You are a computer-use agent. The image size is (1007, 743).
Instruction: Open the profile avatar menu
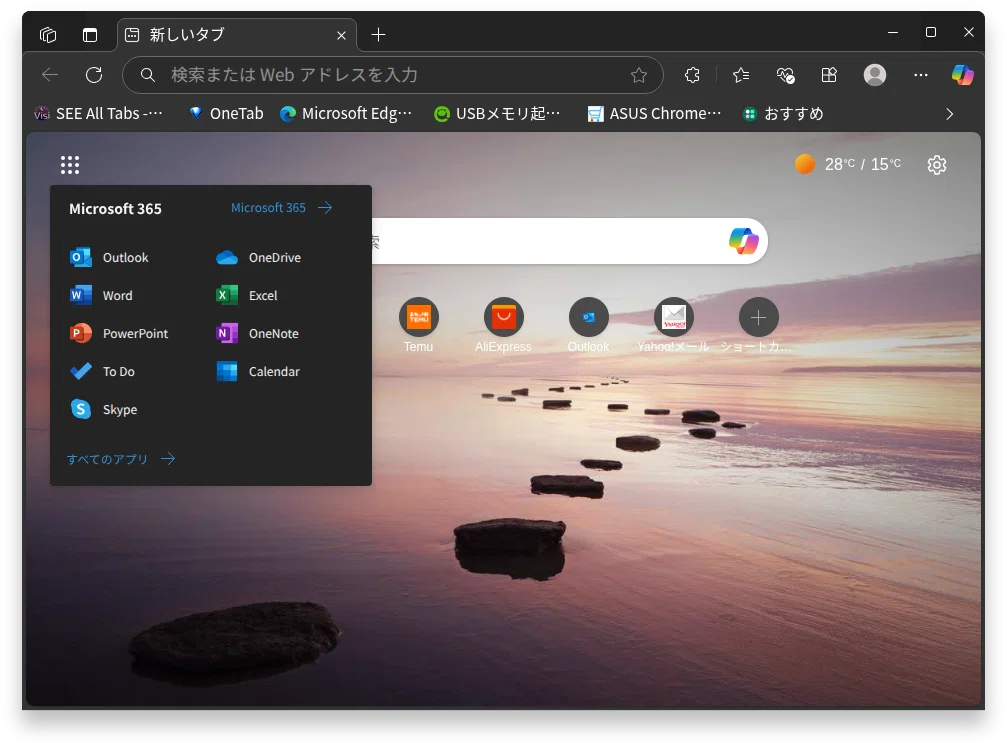875,75
